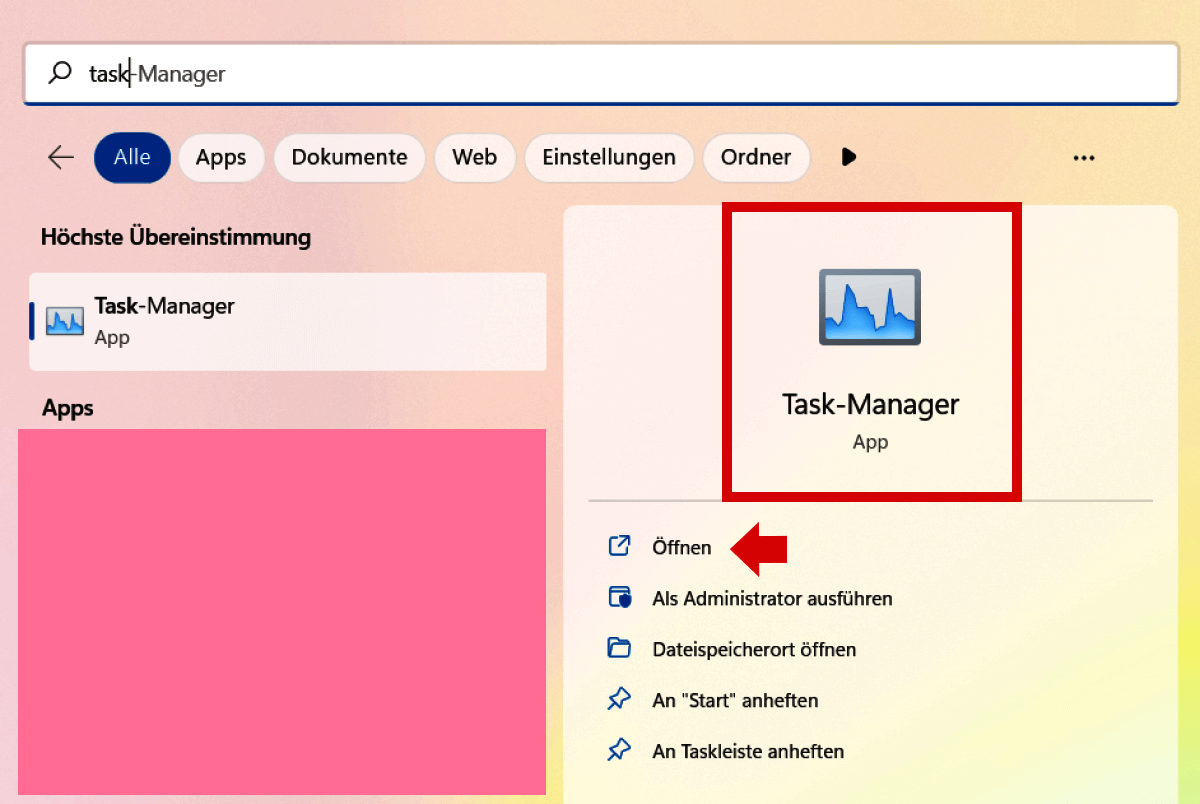Screen dimensions: 1200x804
Task: Click small Task-Manager icon in best match
Action: point(65,321)
